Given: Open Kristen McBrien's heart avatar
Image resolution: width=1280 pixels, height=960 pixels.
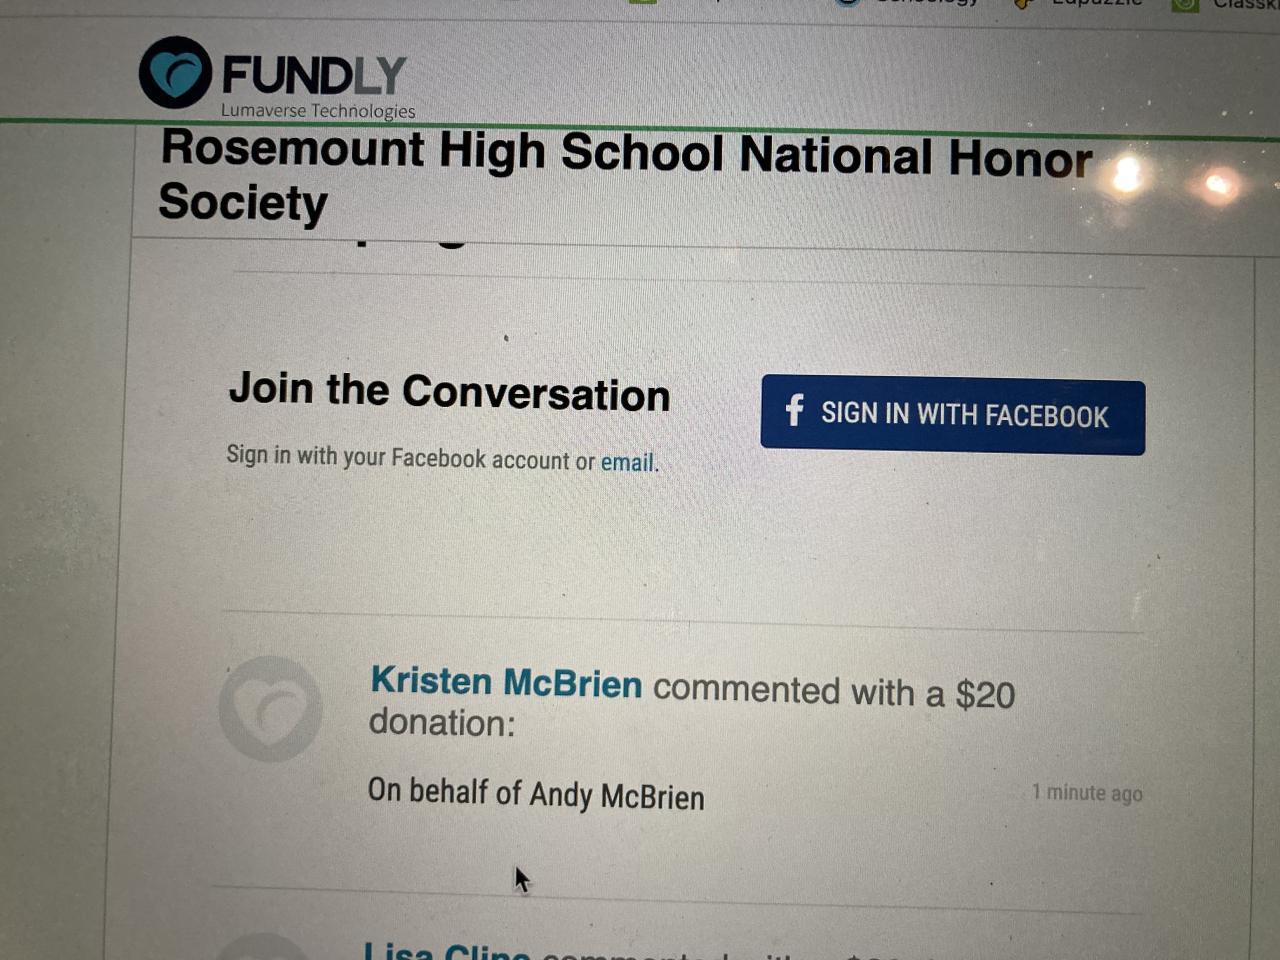Looking at the screenshot, I should point(271,708).
